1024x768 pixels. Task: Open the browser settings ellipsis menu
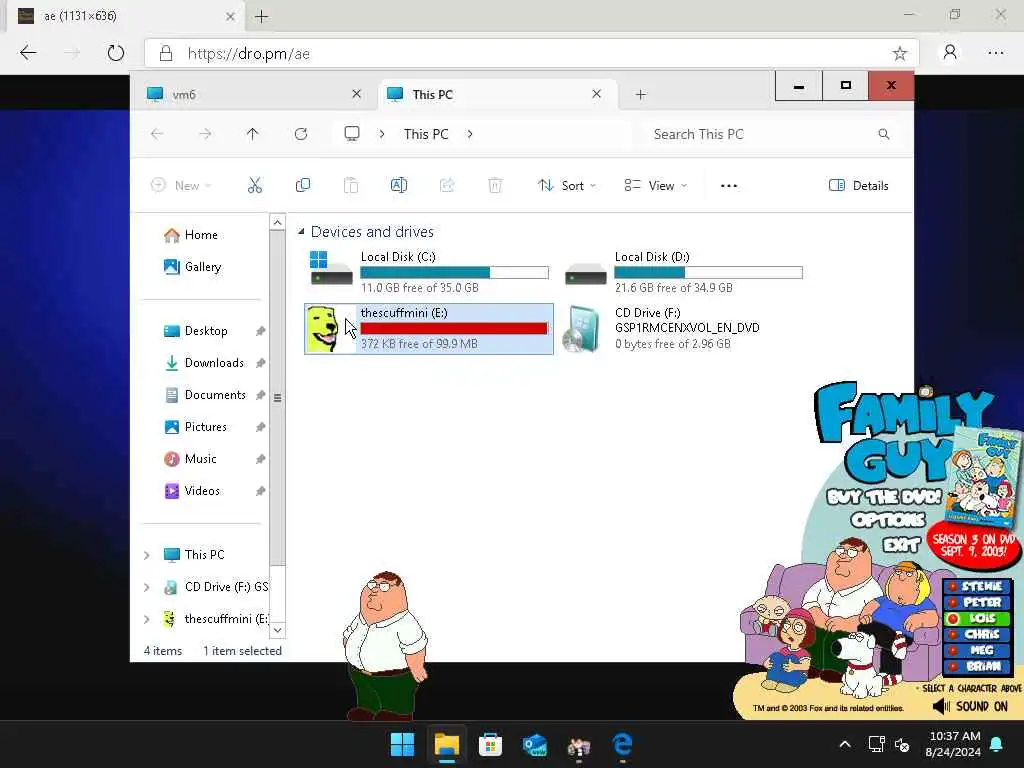coord(996,53)
